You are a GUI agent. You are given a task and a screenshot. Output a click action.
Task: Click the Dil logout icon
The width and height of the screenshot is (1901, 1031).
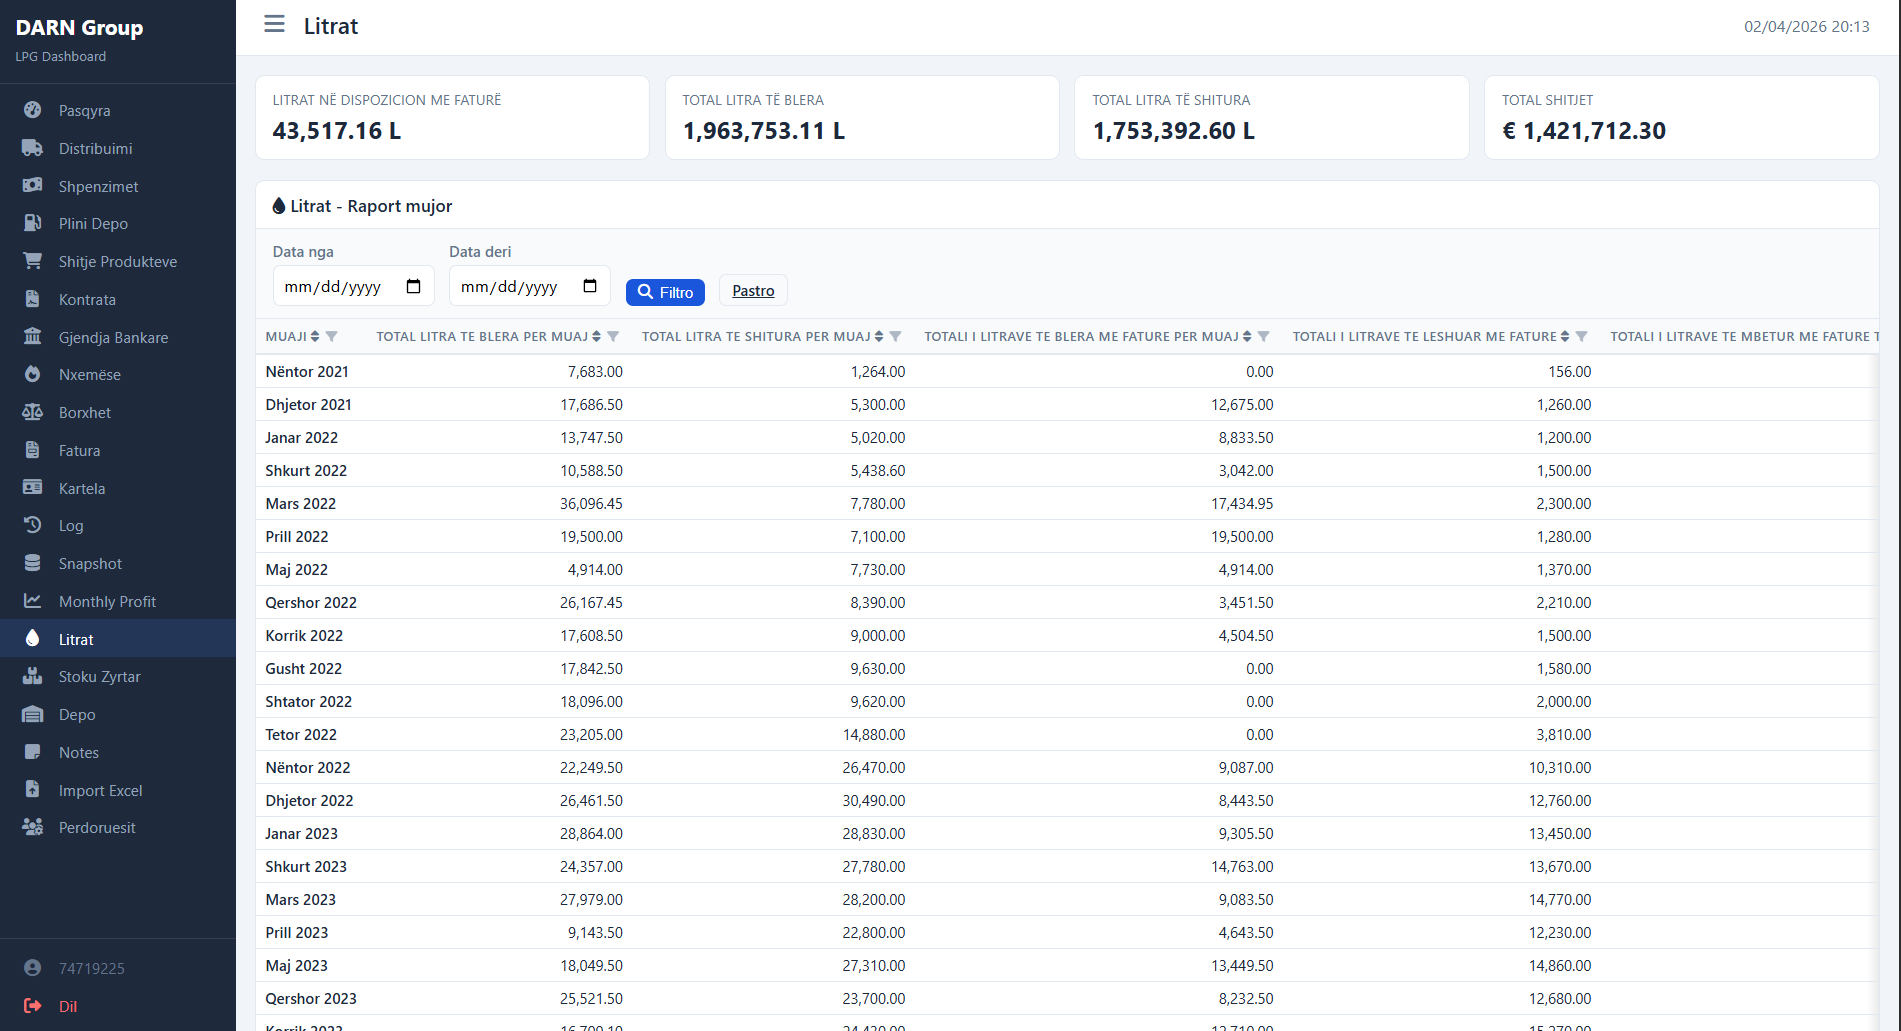pos(33,1006)
